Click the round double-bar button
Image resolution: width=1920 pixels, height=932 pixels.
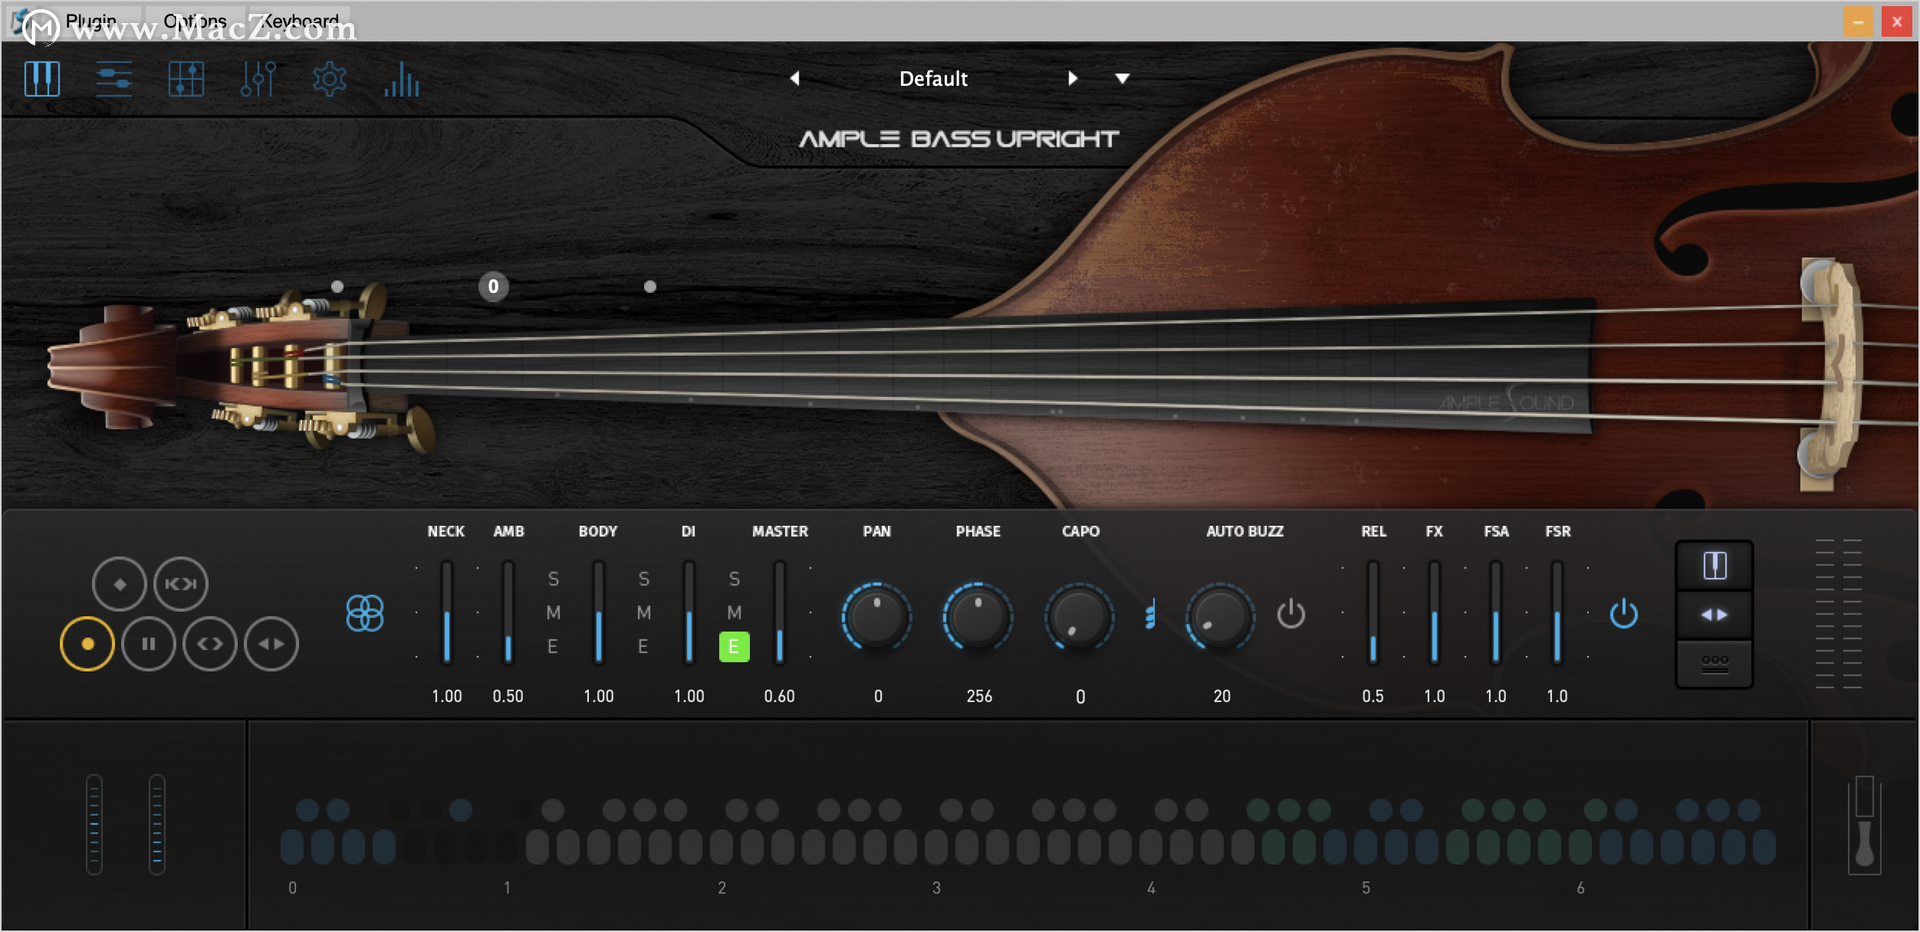point(149,644)
